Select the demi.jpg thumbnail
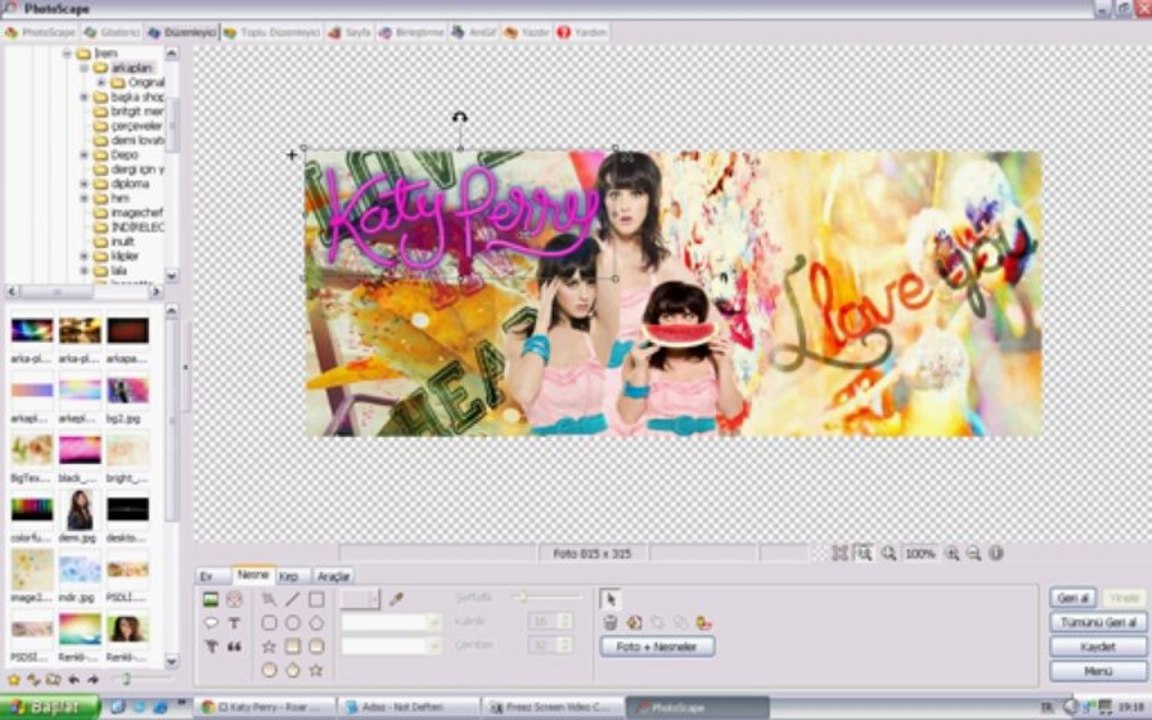This screenshot has height=720, width=1152. tap(80, 510)
